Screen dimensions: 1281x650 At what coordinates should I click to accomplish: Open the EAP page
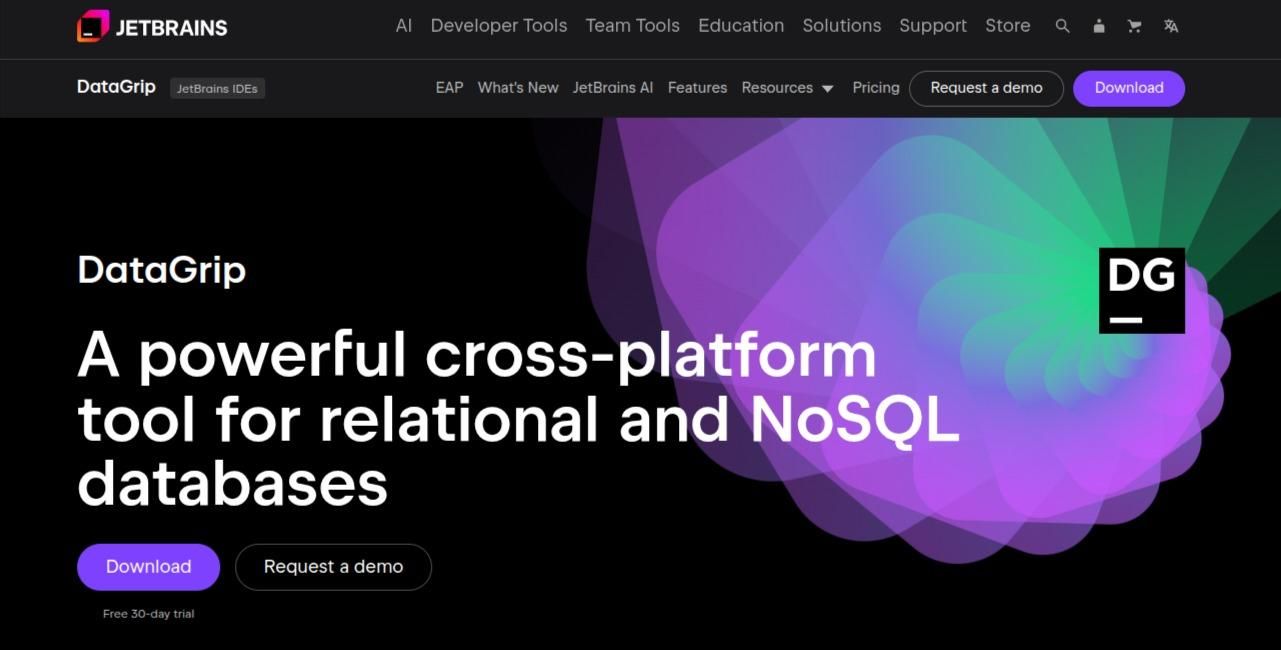[x=450, y=88]
